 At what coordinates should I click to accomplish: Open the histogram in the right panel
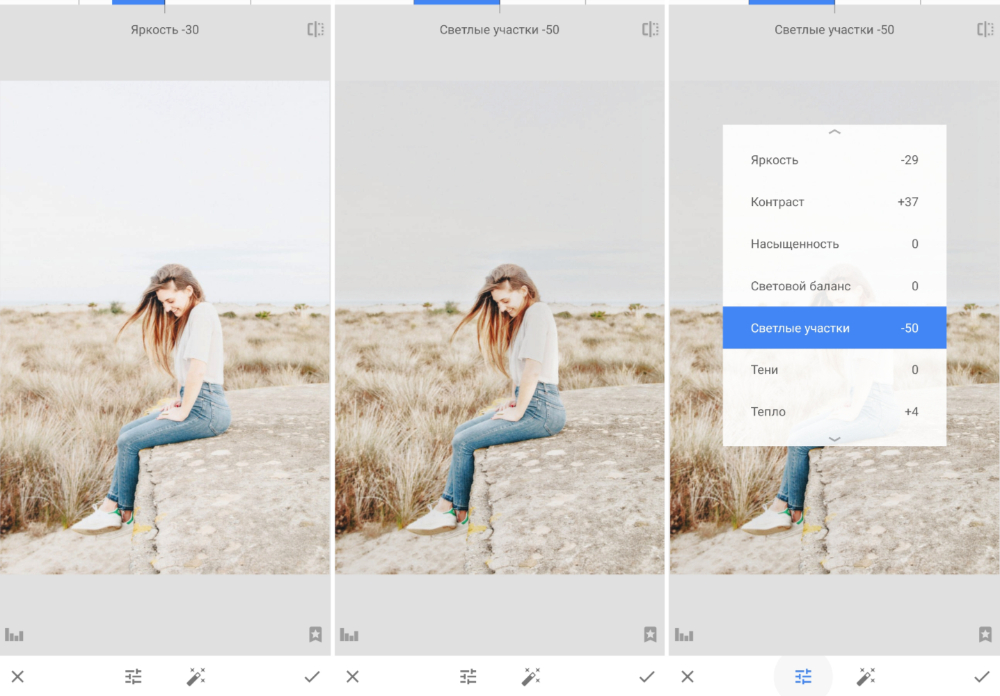[x=683, y=634]
